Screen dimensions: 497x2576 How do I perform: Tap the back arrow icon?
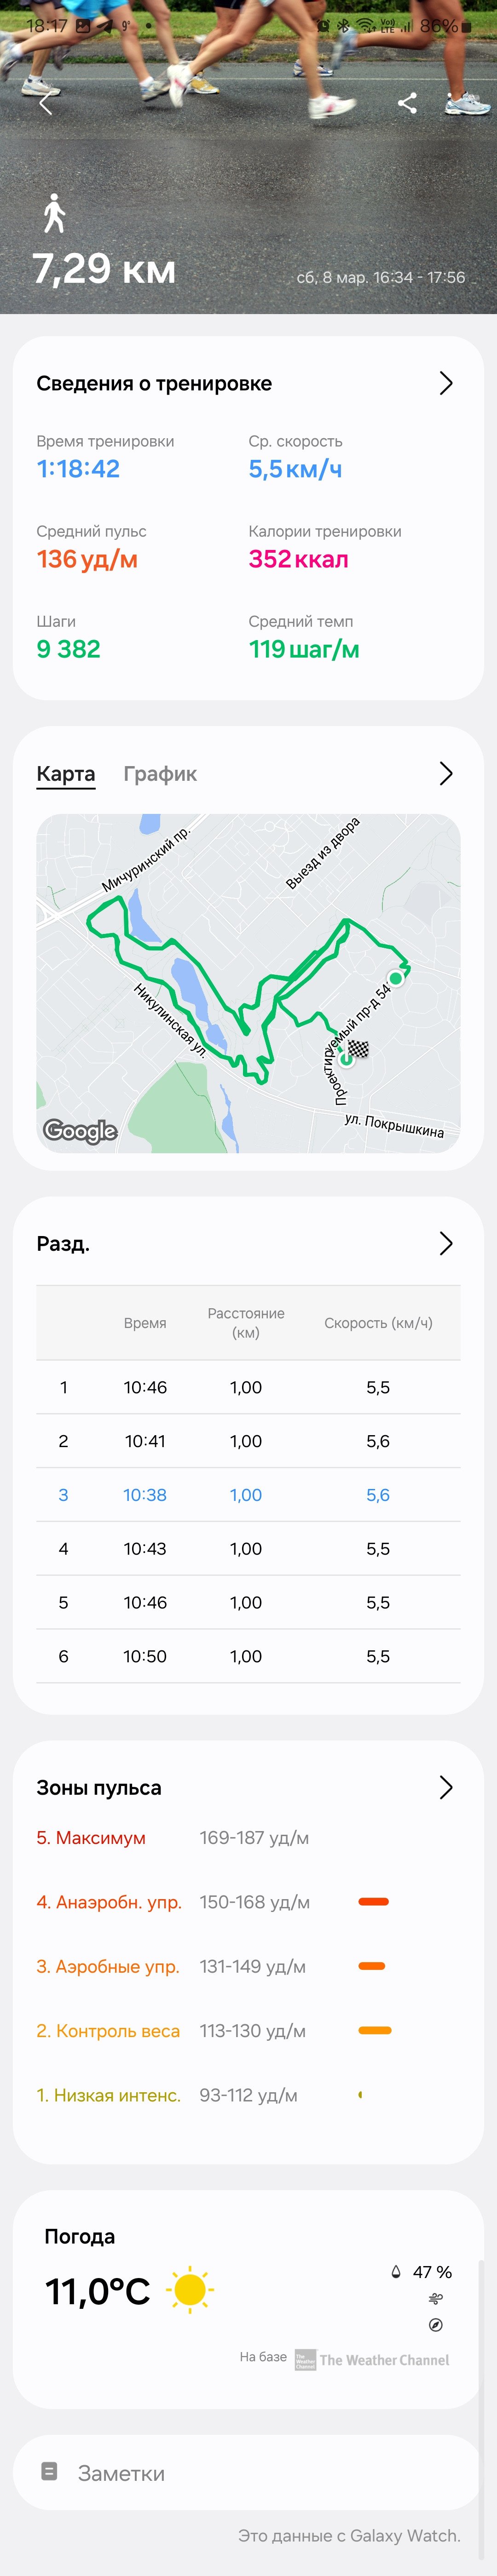45,103
